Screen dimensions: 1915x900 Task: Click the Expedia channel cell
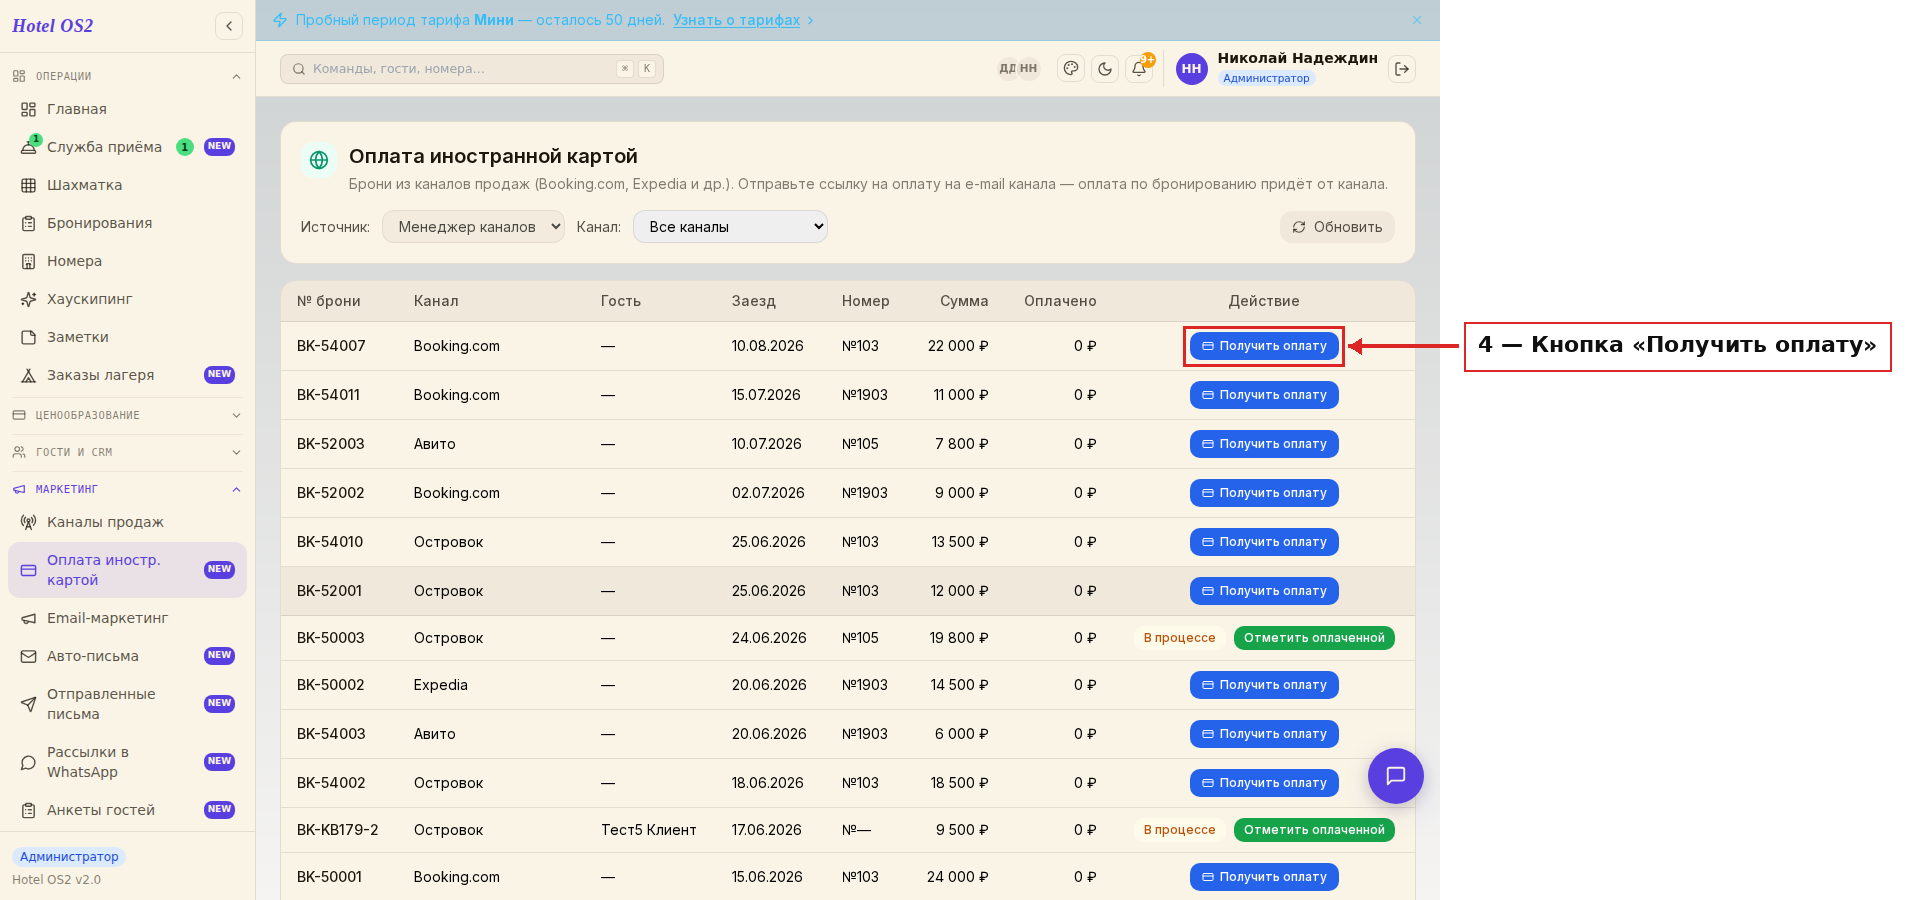click(x=441, y=685)
